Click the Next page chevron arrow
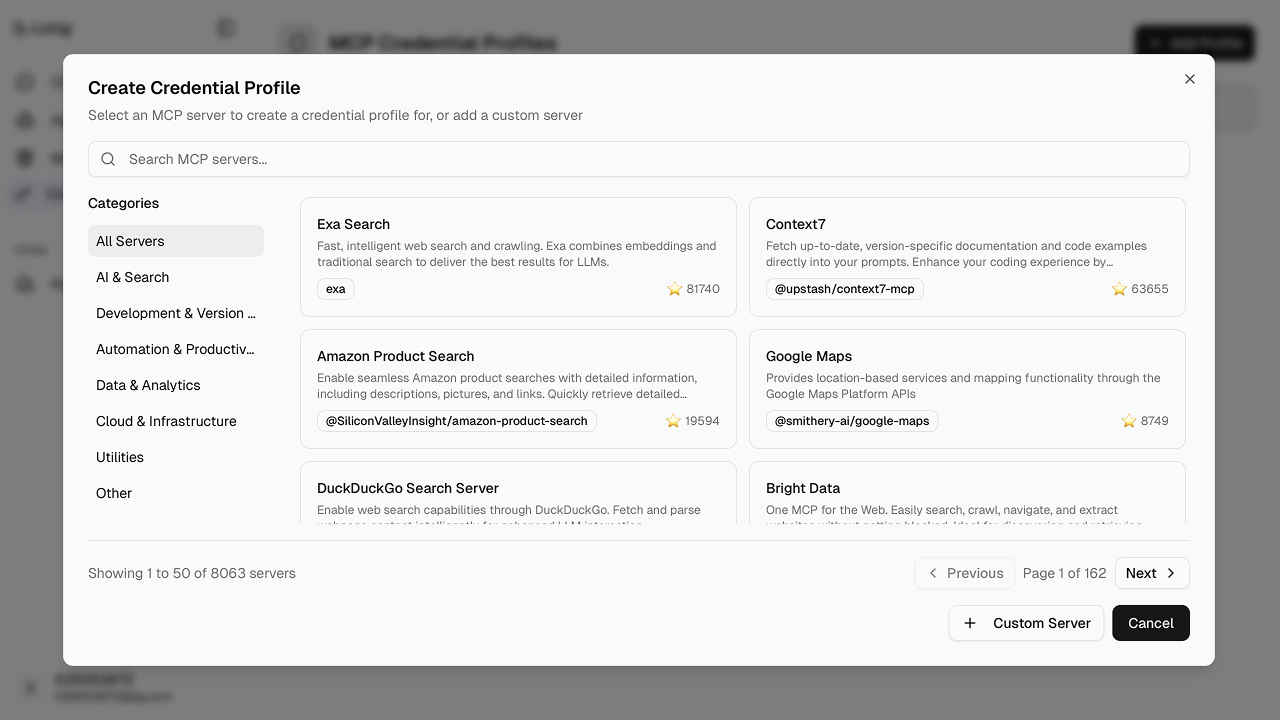1280x720 pixels. click(x=1171, y=573)
